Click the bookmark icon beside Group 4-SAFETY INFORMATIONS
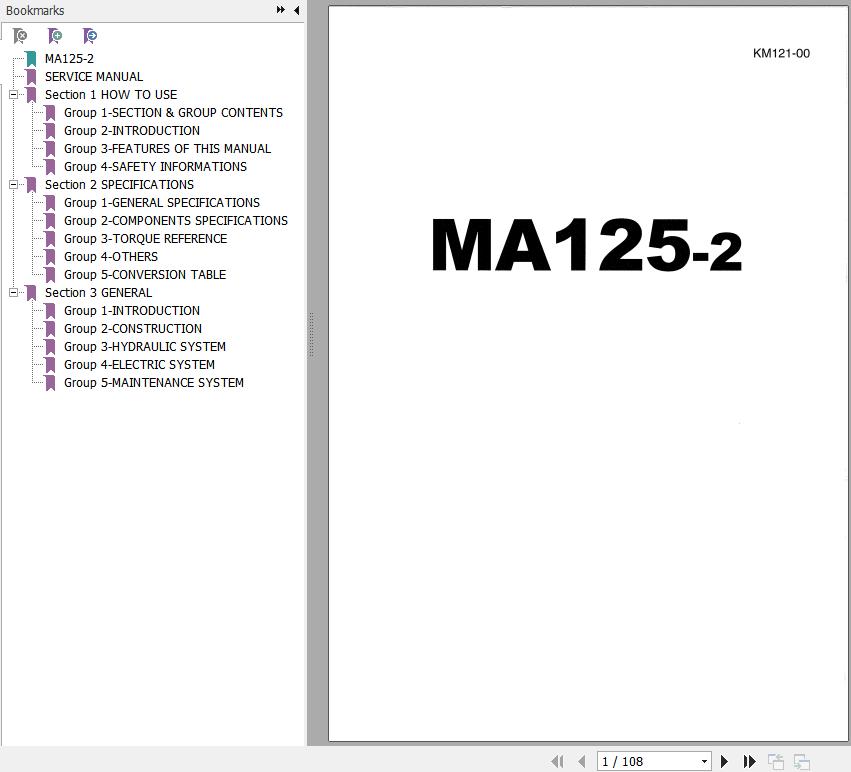 coord(50,166)
